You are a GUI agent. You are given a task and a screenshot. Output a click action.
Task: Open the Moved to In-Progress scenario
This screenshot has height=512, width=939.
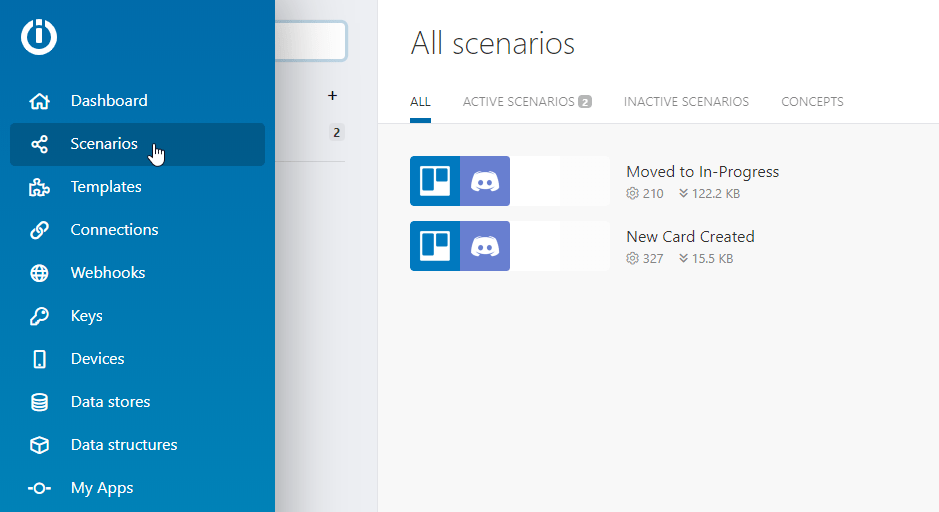[x=702, y=172]
